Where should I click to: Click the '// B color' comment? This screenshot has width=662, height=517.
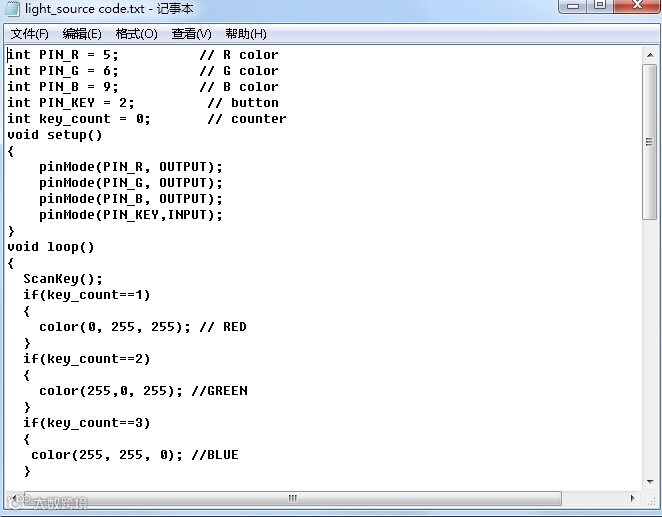point(239,87)
